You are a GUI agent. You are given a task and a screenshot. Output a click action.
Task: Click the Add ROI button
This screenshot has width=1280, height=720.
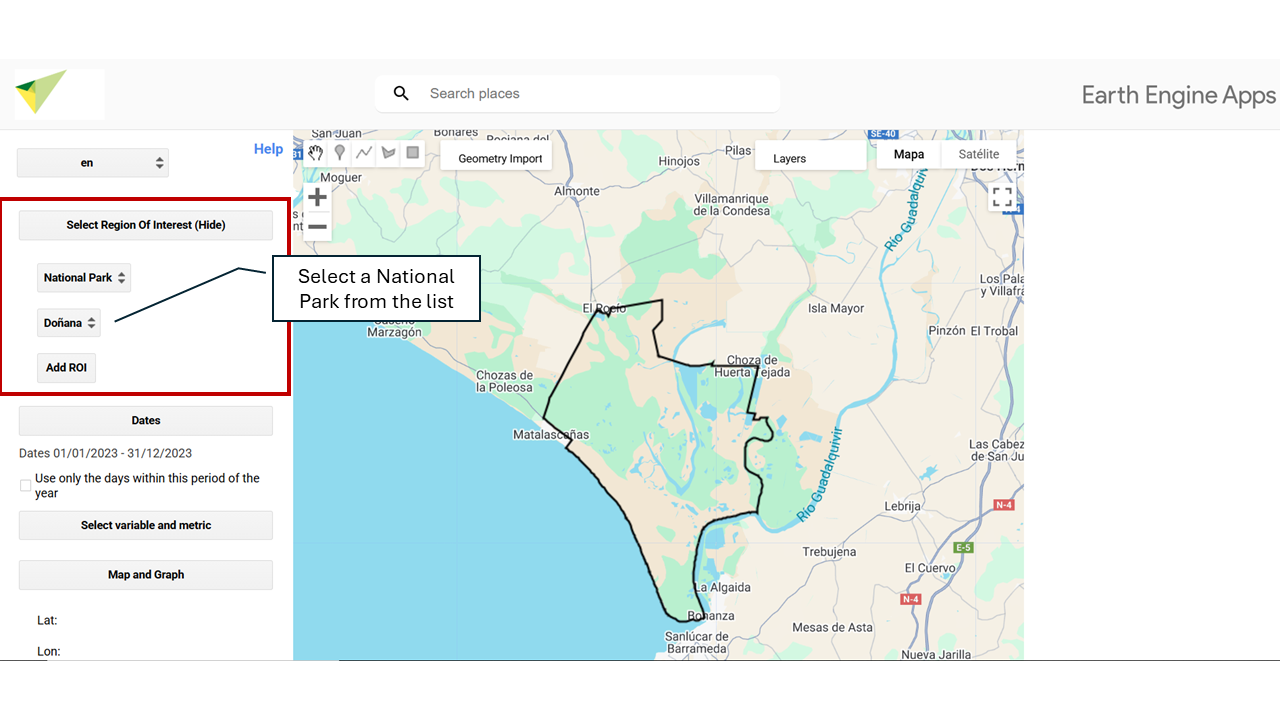coord(66,368)
